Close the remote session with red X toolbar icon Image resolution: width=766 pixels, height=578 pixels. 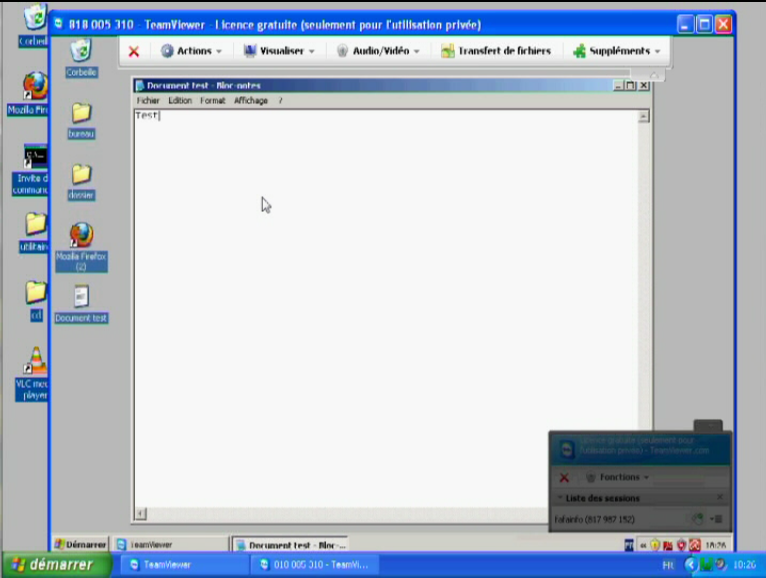tap(133, 51)
